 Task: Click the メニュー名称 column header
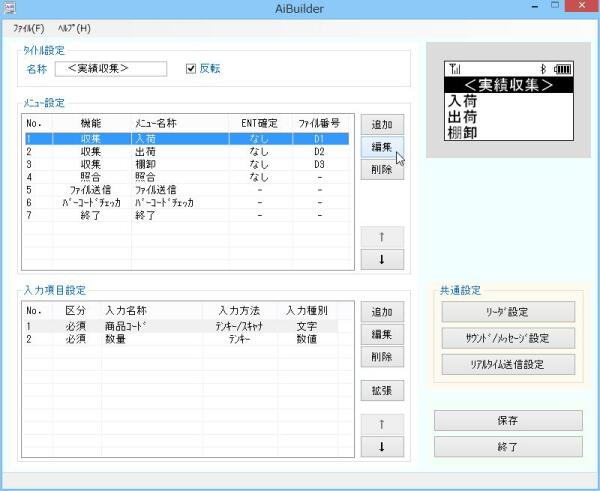(180, 123)
